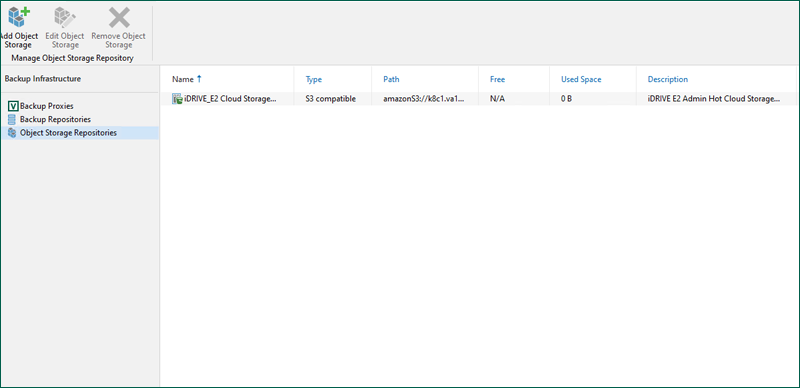The image size is (800, 388).
Task: Click the N/A free space cell
Action: [497, 99]
